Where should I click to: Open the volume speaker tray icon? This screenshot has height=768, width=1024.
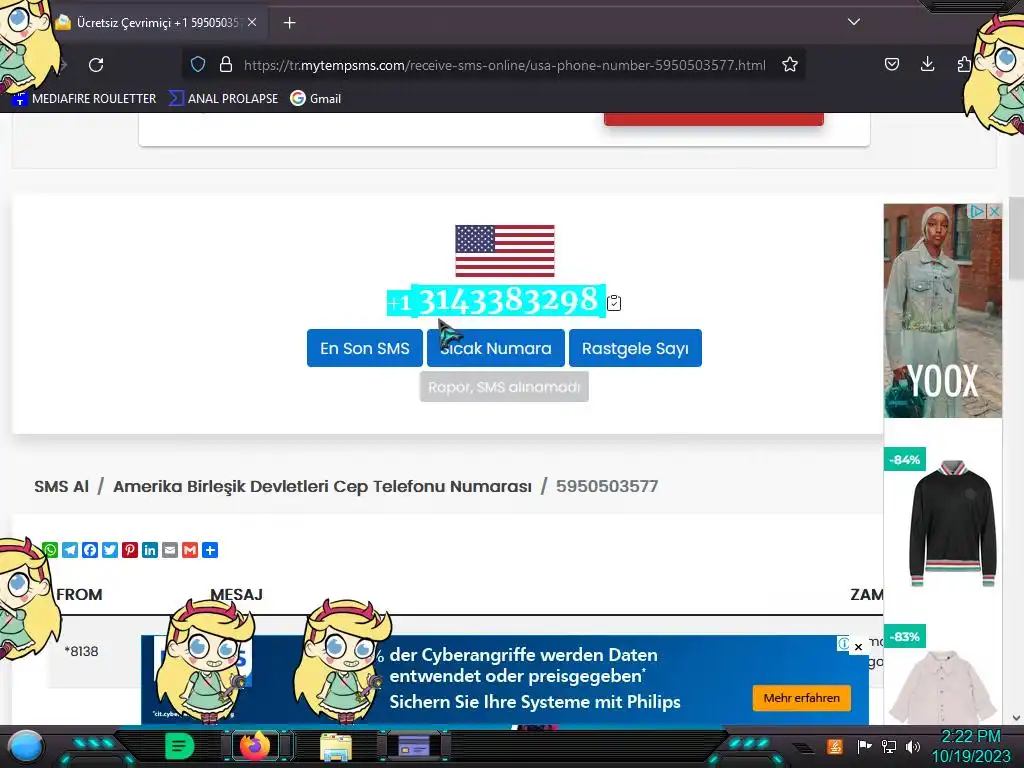(x=913, y=746)
